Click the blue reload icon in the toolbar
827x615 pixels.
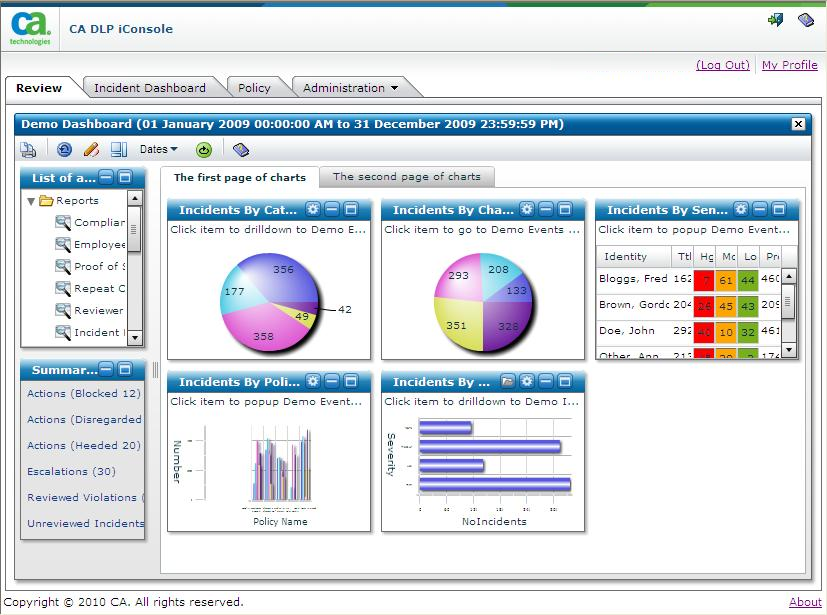(x=62, y=149)
